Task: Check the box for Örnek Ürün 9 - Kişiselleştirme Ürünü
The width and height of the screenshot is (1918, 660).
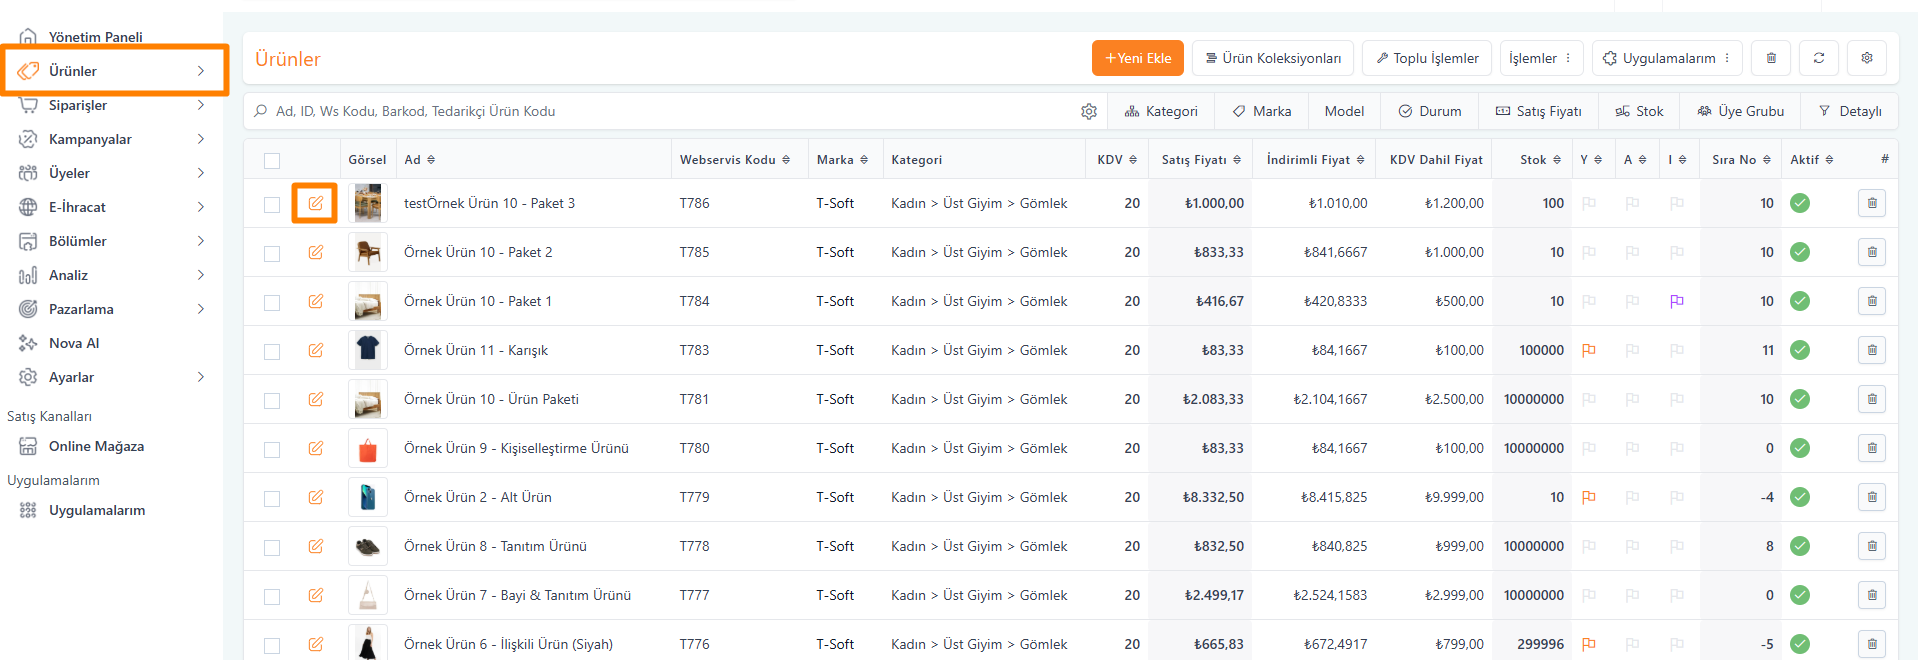Action: [272, 449]
